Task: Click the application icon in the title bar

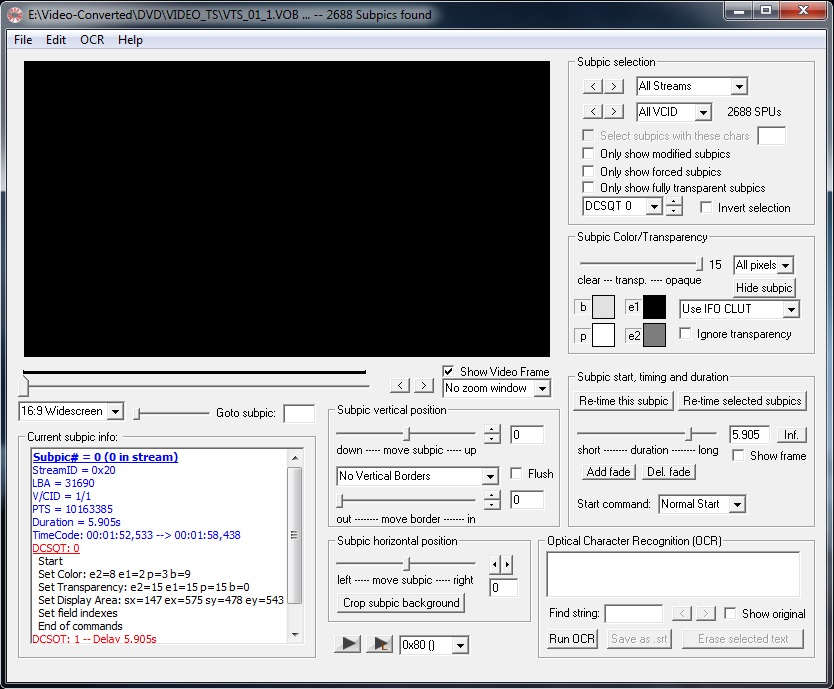Action: [x=15, y=15]
